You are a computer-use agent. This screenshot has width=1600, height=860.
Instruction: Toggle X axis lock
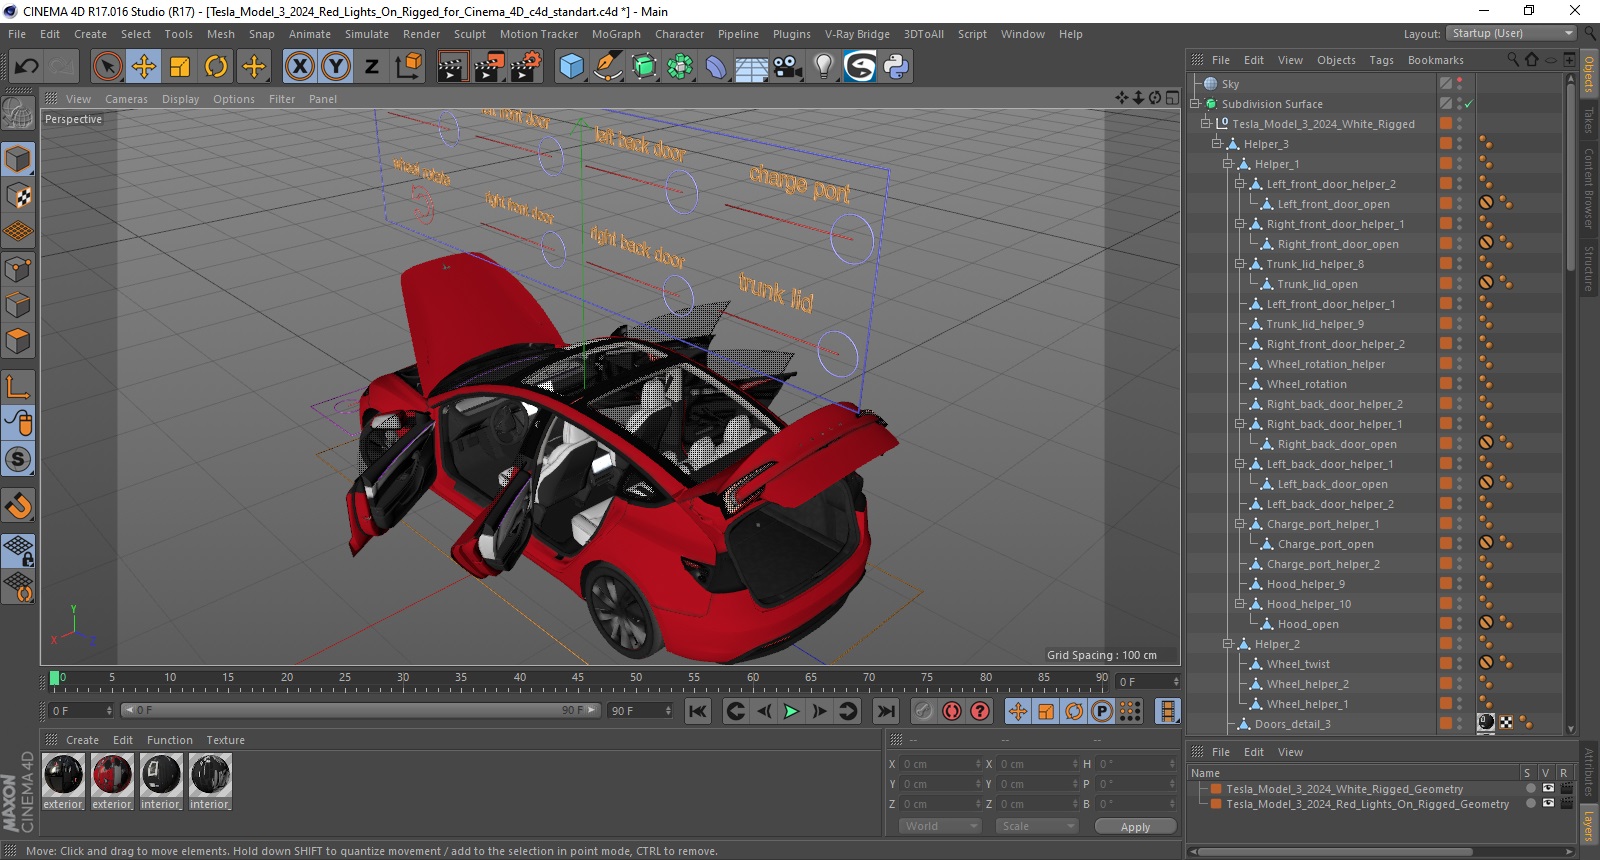click(299, 67)
